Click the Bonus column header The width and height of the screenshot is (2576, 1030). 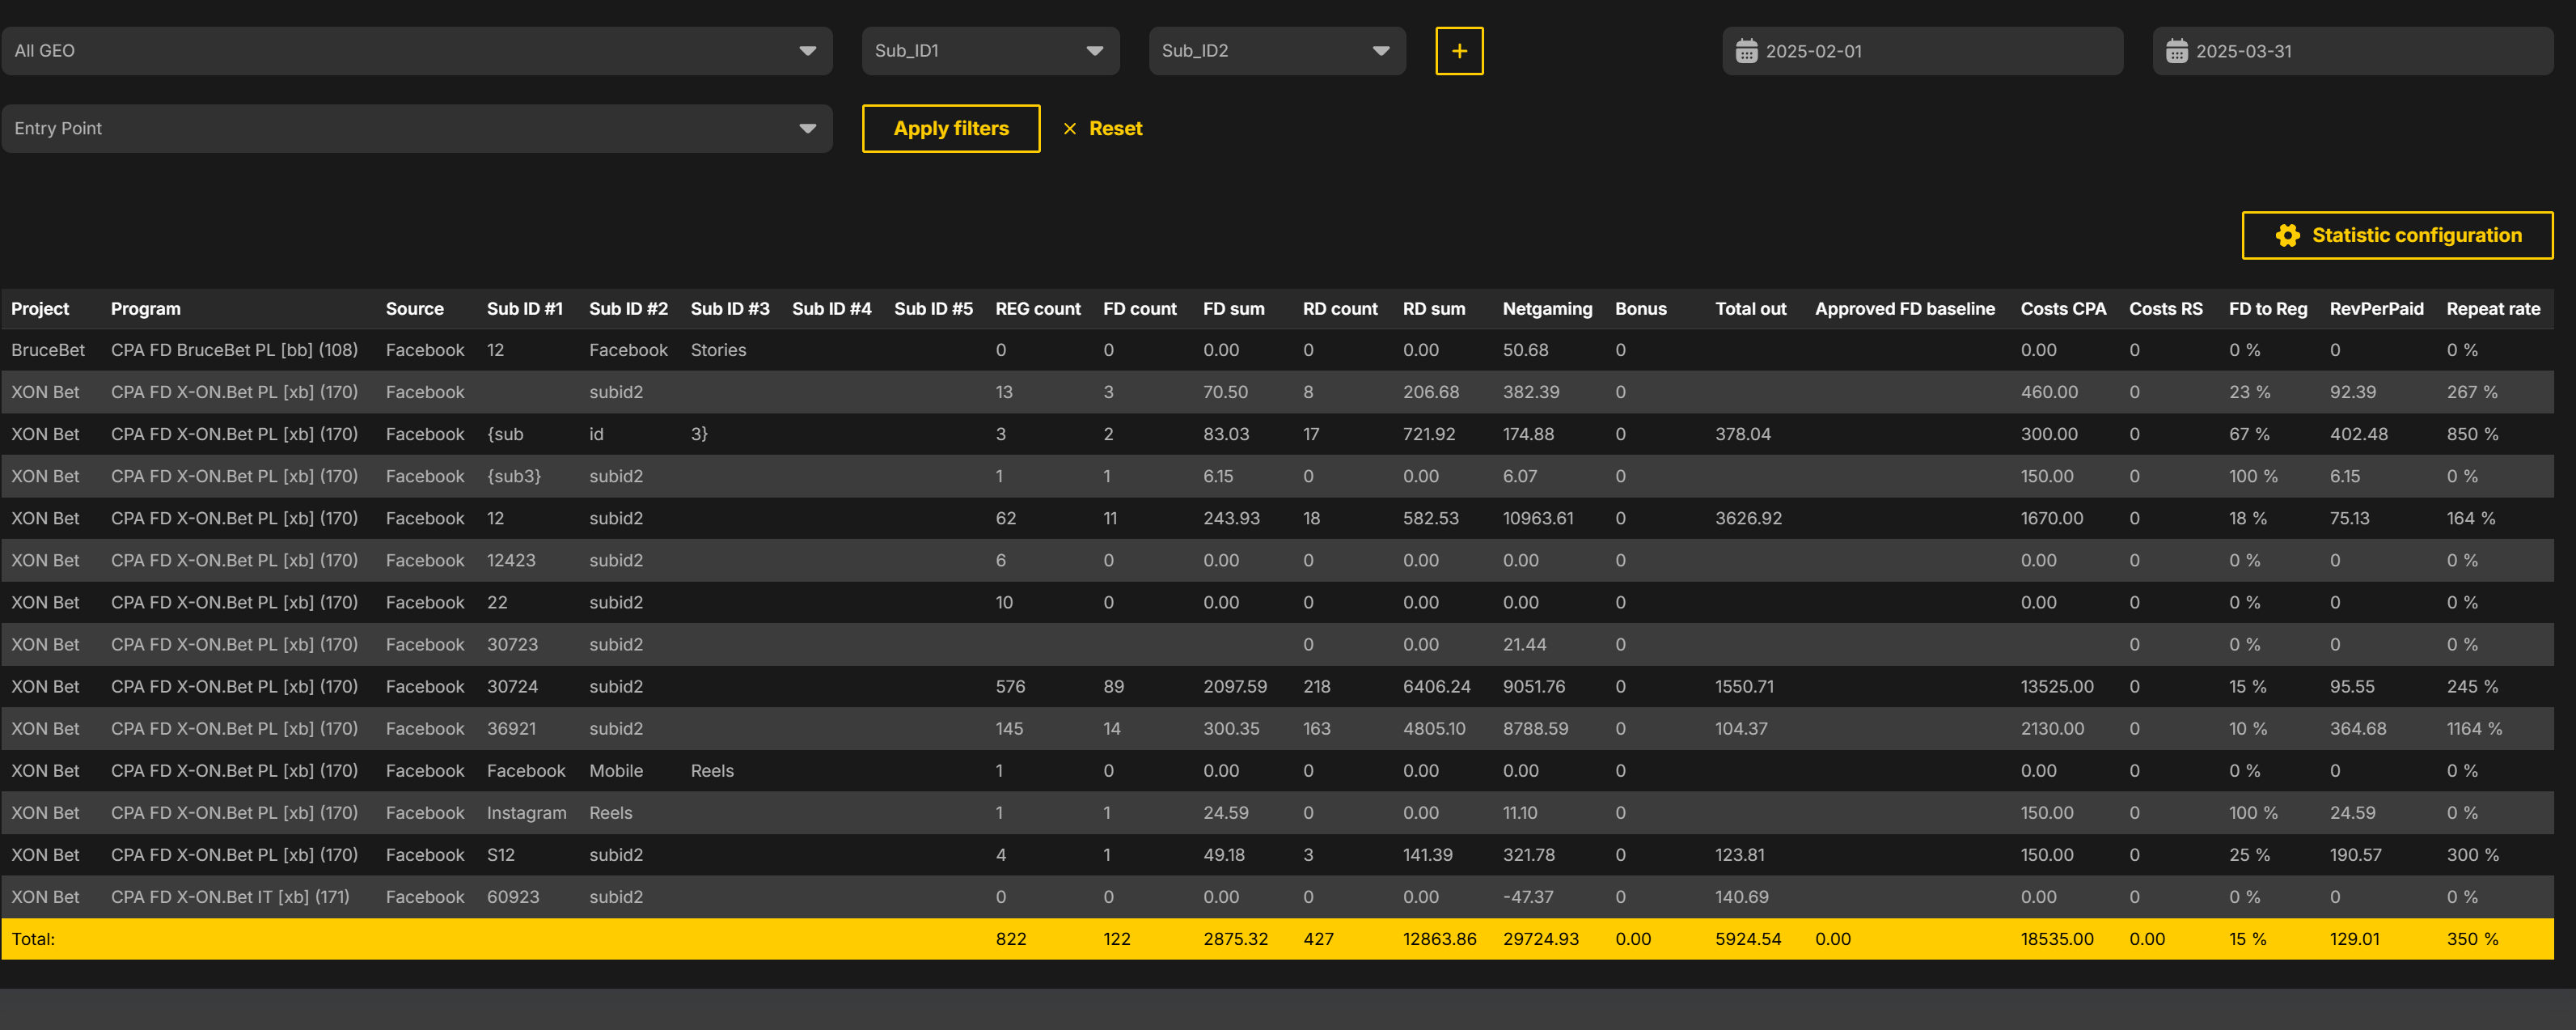(1641, 309)
